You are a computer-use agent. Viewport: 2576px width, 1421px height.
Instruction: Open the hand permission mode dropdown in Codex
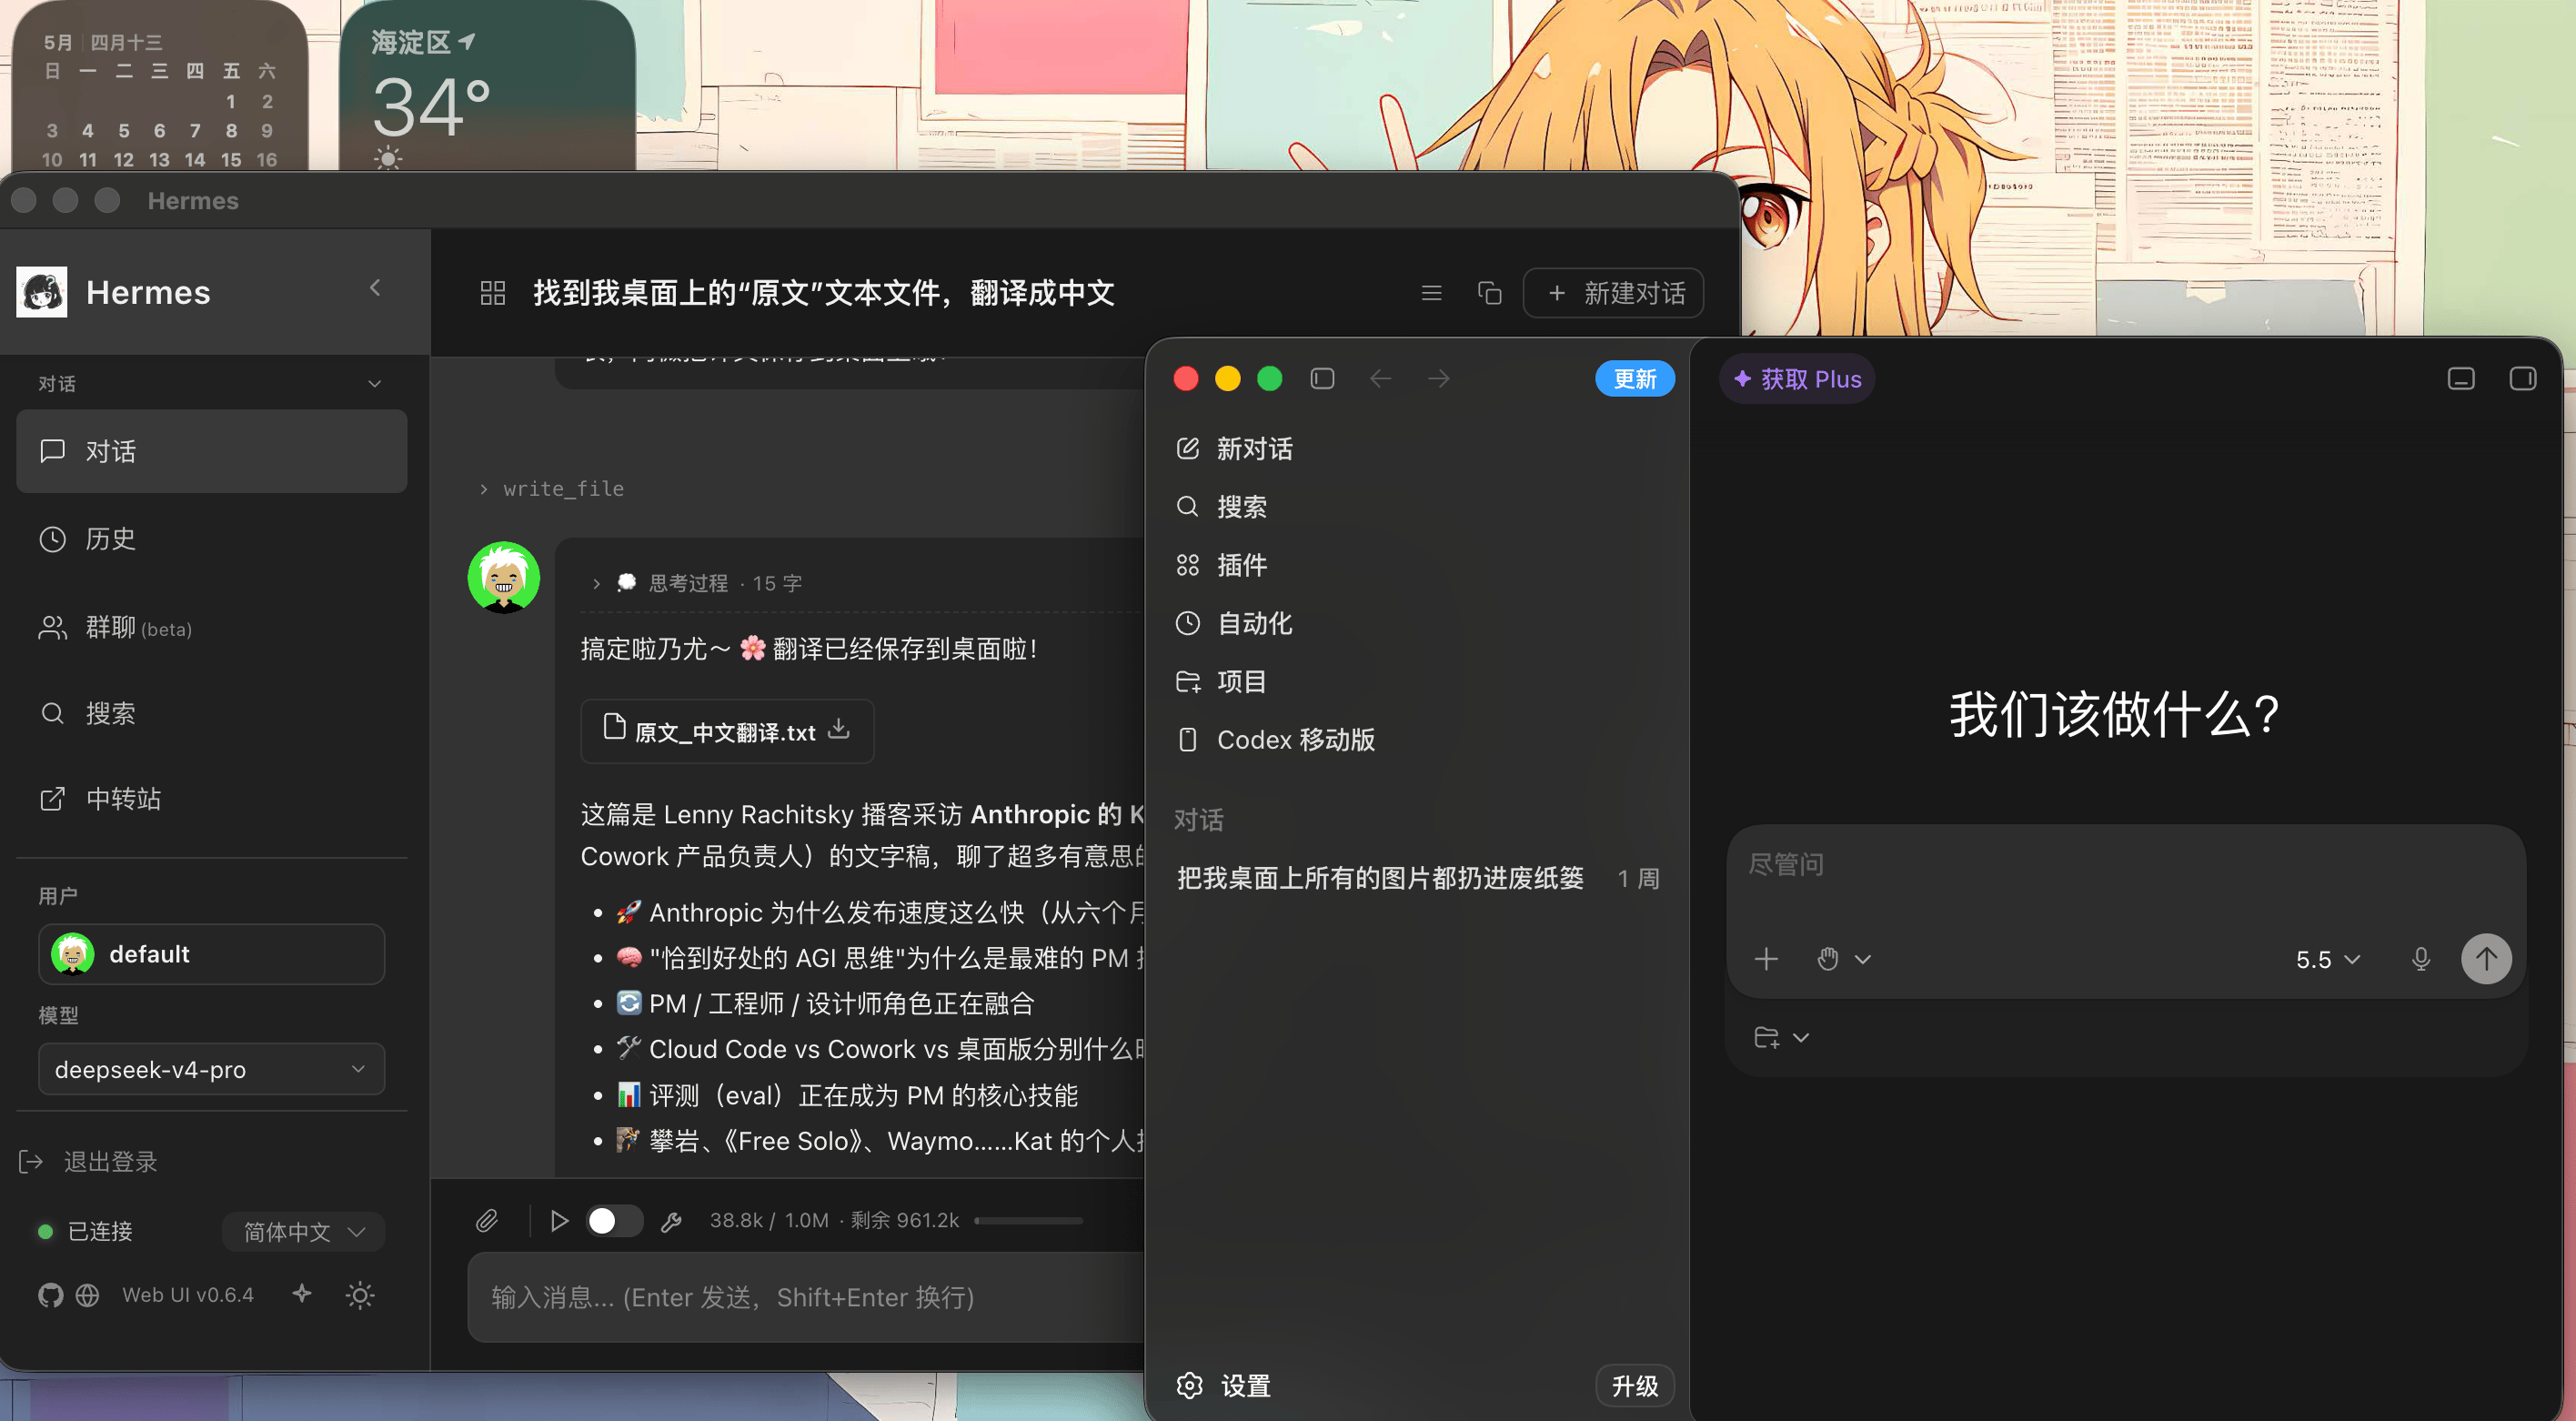click(x=1843, y=959)
